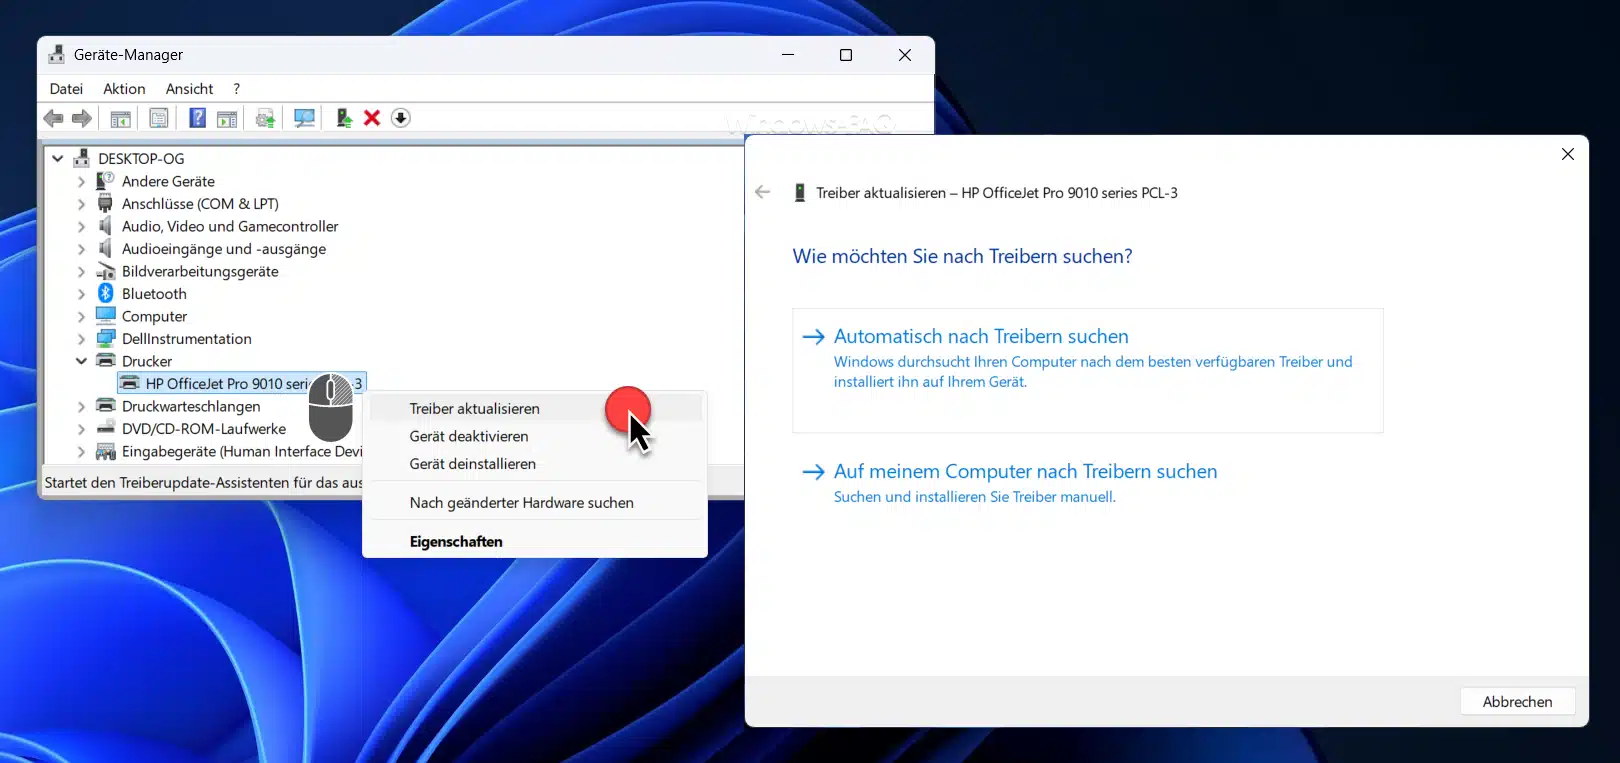Select Gerät deinstallieren in context menu

[x=472, y=464]
